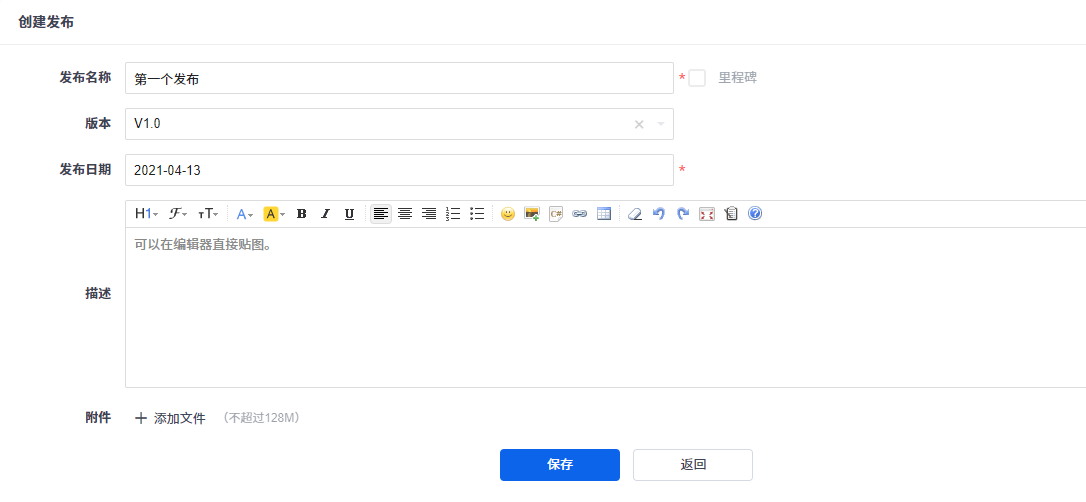This screenshot has width=1086, height=502.
Task: Insert an image into the description
Action: (532, 214)
